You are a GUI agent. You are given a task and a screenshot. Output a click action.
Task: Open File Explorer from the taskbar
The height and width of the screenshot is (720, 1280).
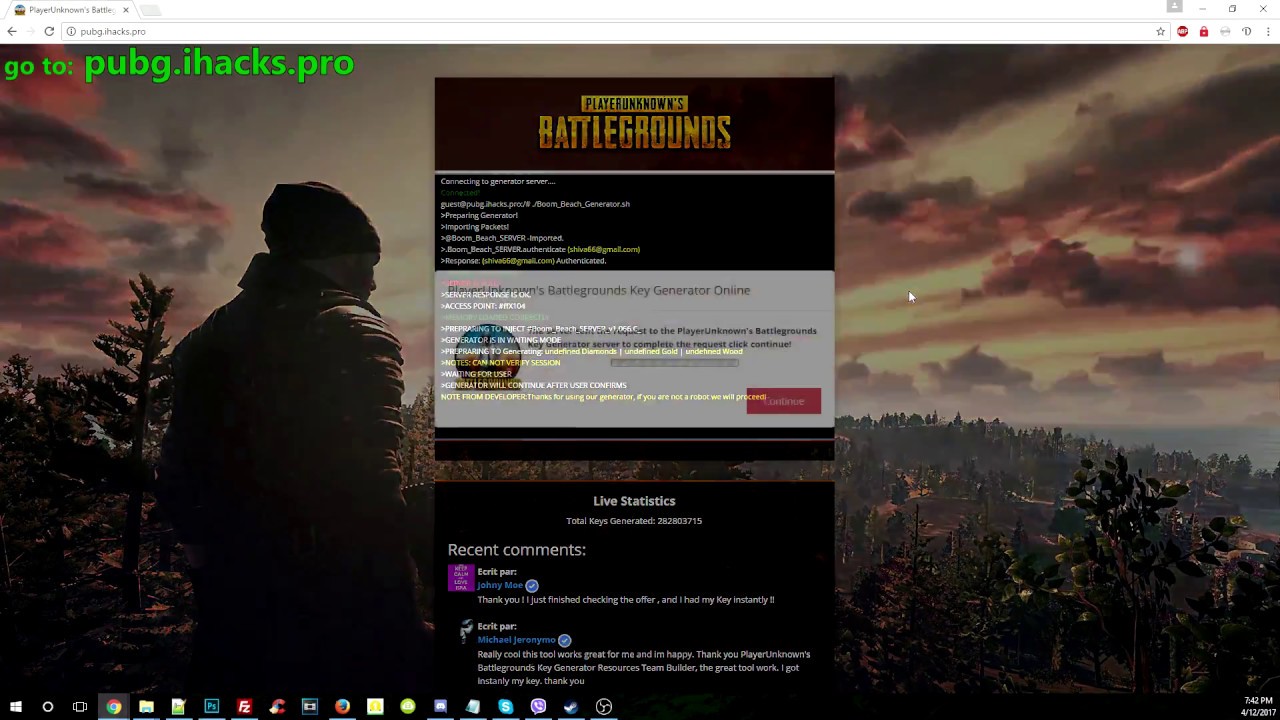pos(146,707)
